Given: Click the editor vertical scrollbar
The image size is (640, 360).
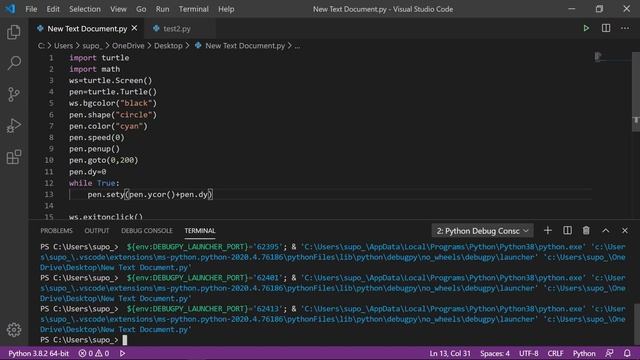Looking at the screenshot, I should (x=636, y=92).
